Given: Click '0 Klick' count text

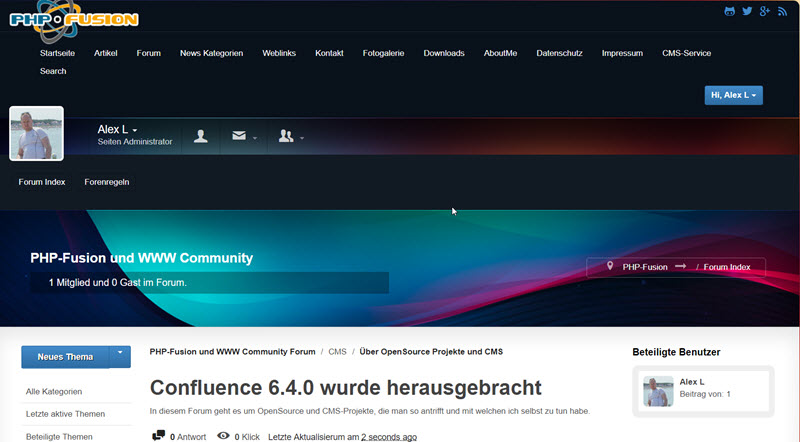Looking at the screenshot, I should click(247, 437).
